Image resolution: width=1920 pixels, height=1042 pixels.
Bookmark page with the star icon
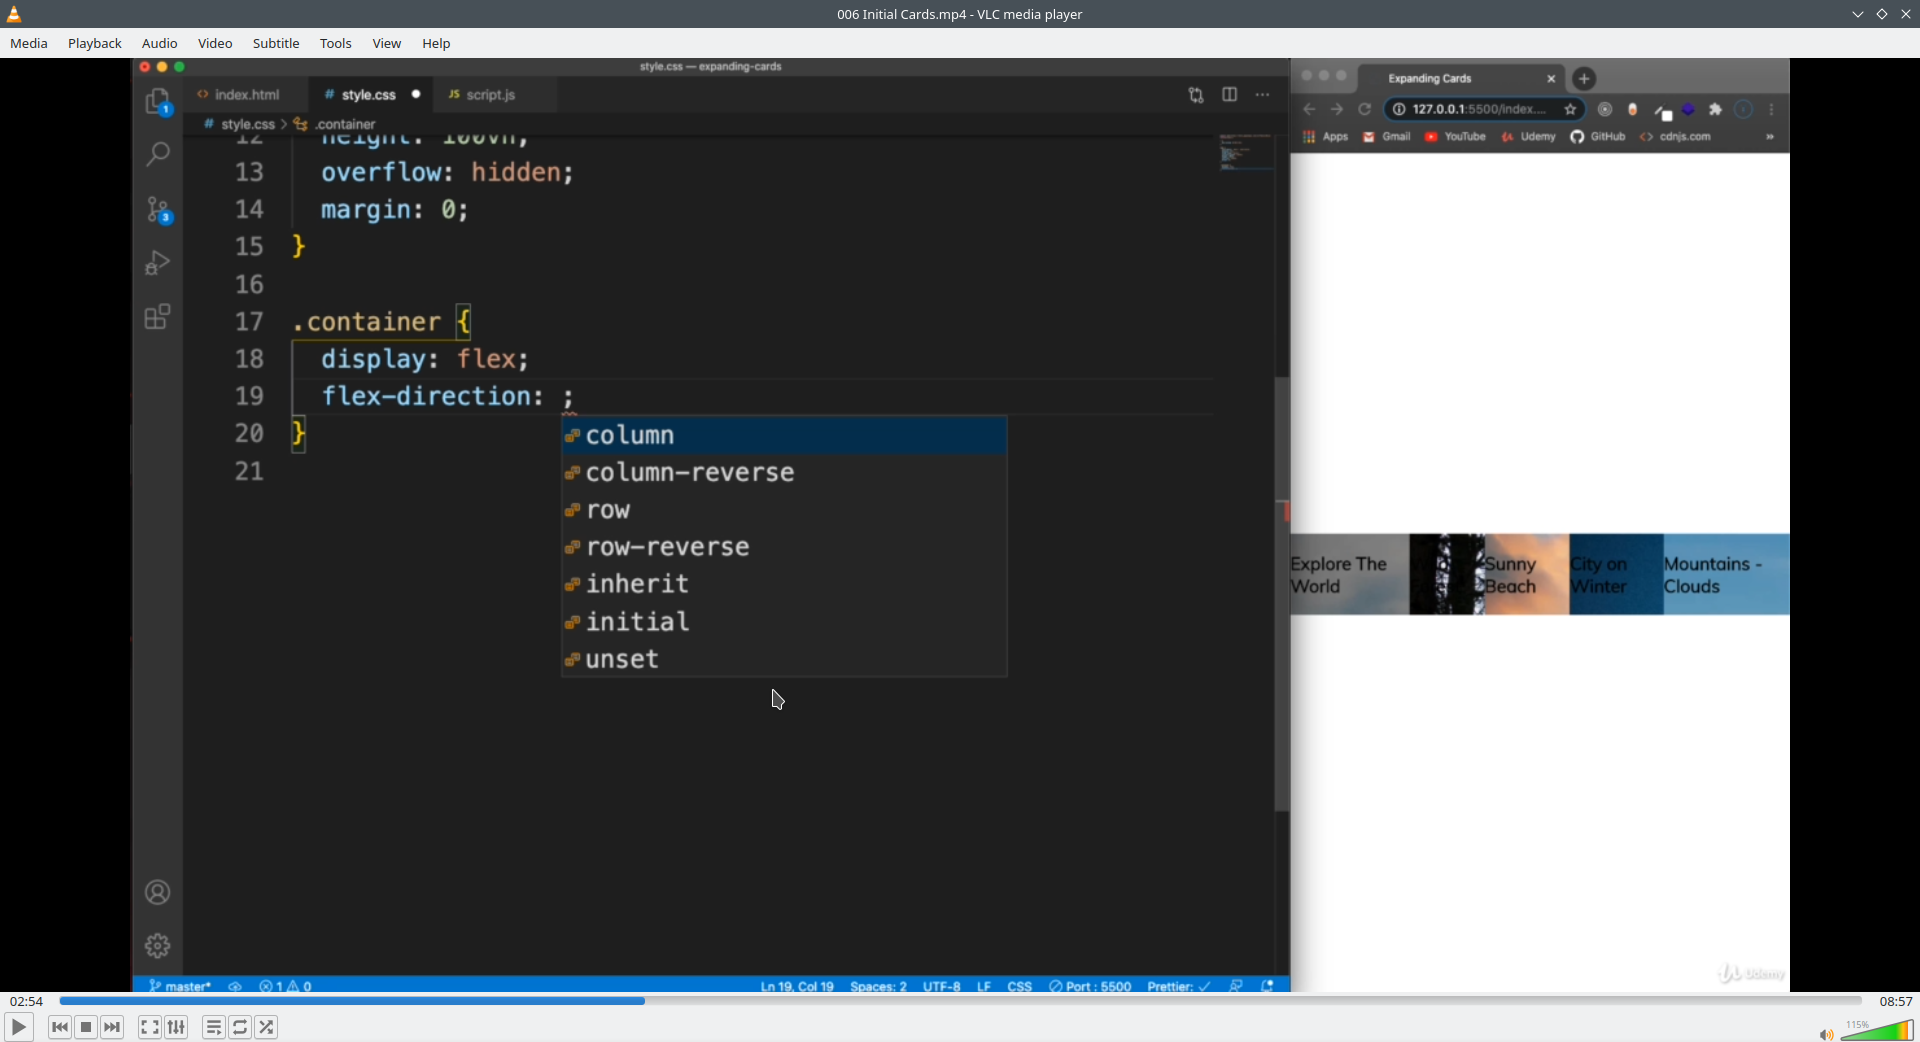click(x=1570, y=109)
